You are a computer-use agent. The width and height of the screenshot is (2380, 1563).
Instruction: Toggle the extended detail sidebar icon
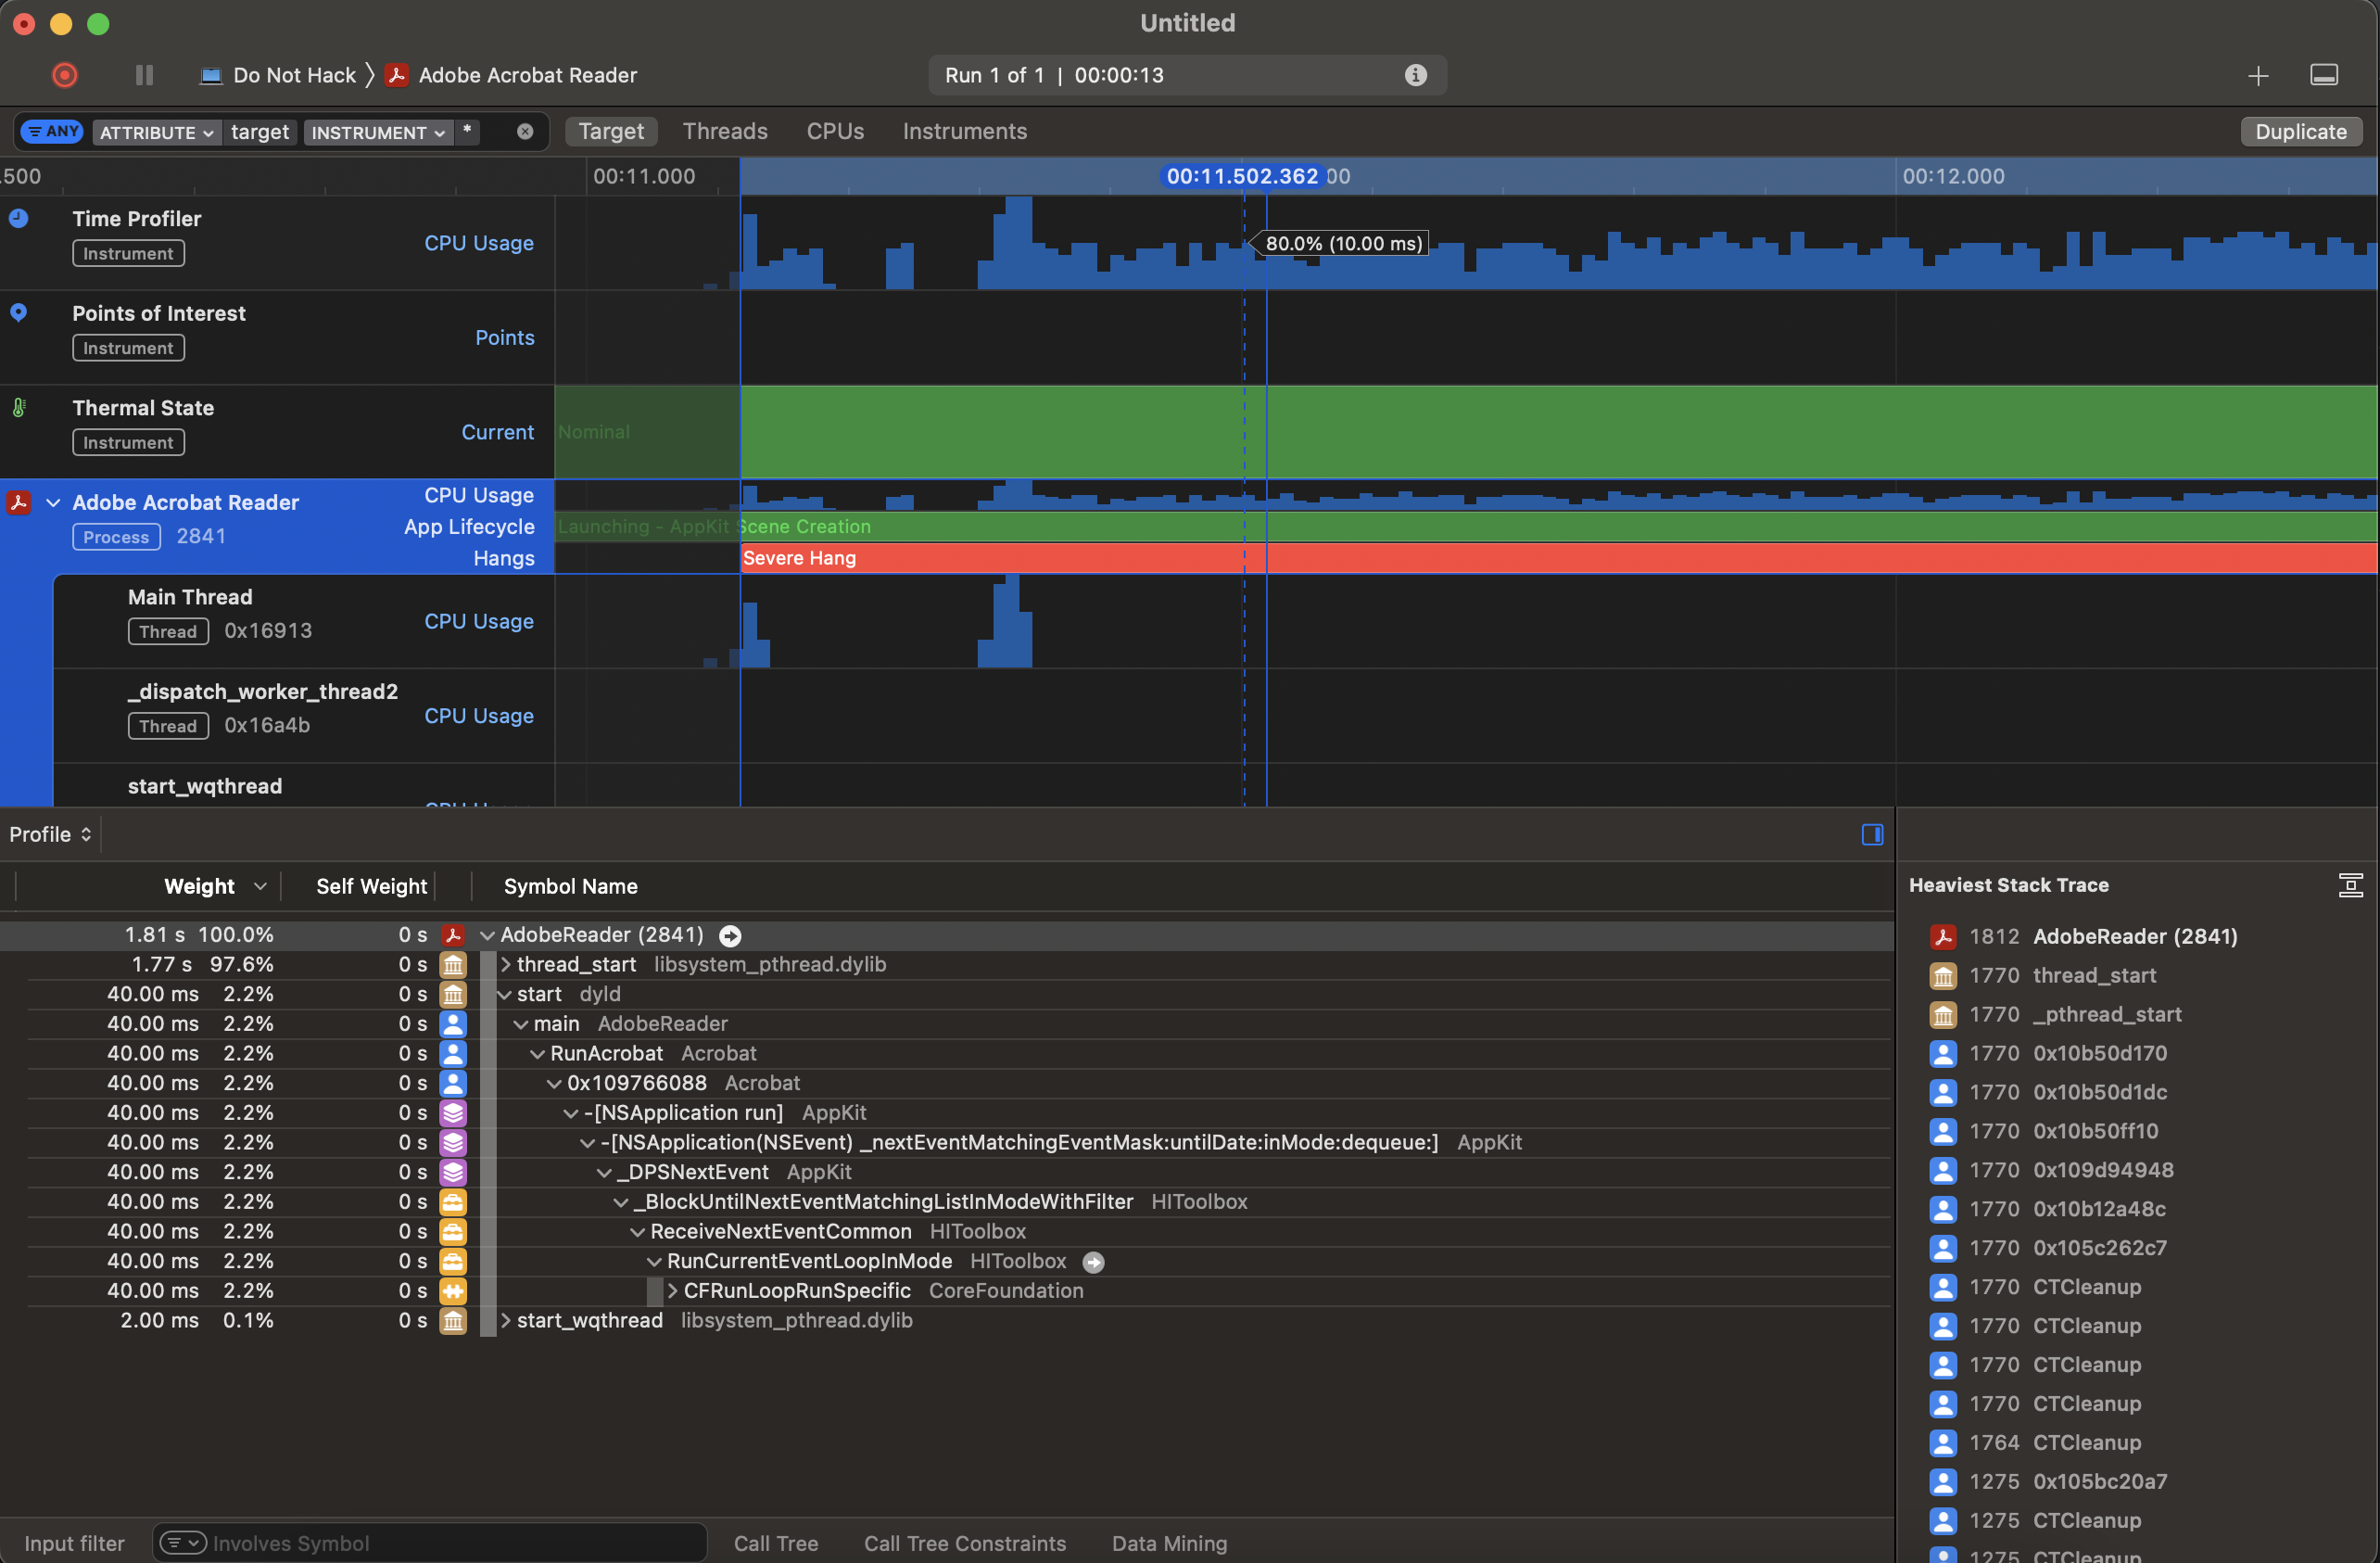pyautogui.click(x=1872, y=834)
